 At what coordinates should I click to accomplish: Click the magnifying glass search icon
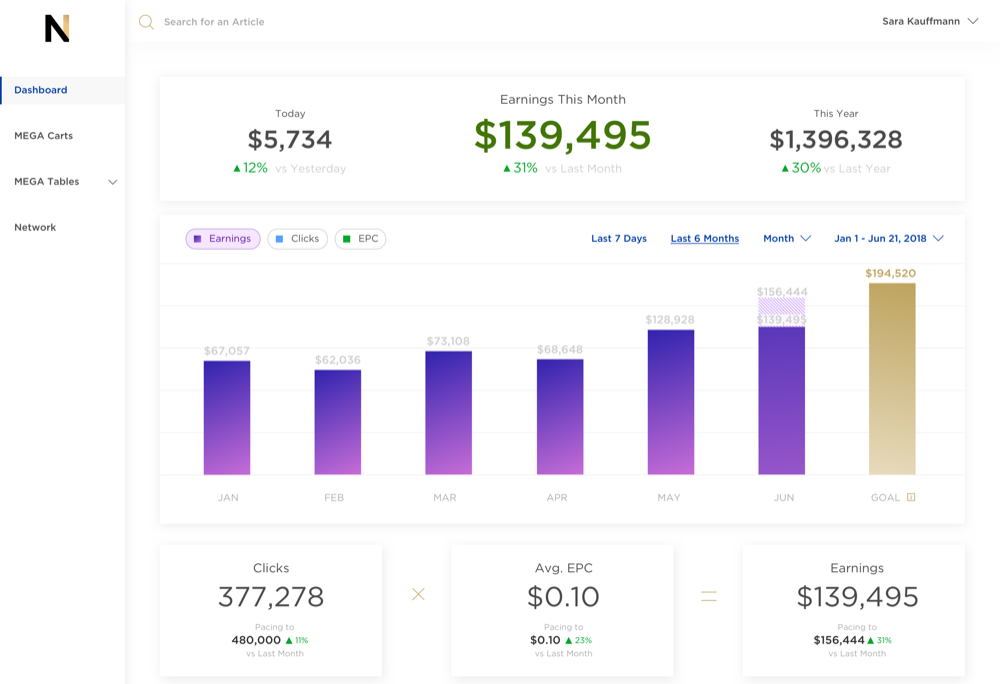tap(146, 22)
